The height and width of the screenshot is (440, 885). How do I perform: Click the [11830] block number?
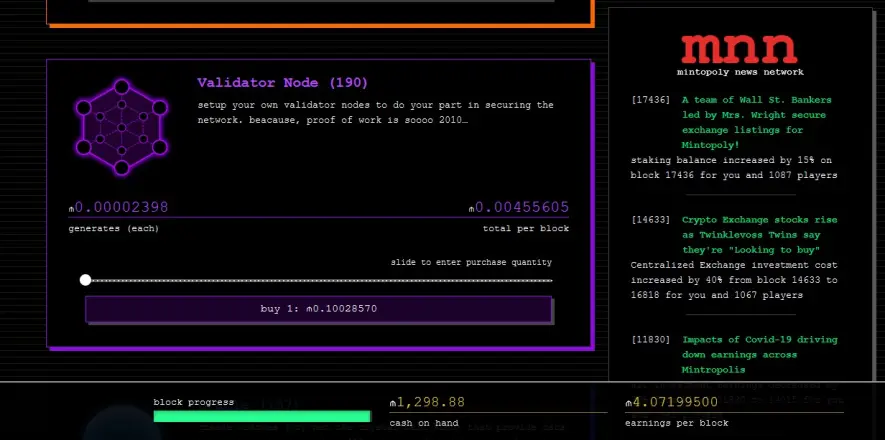click(651, 340)
